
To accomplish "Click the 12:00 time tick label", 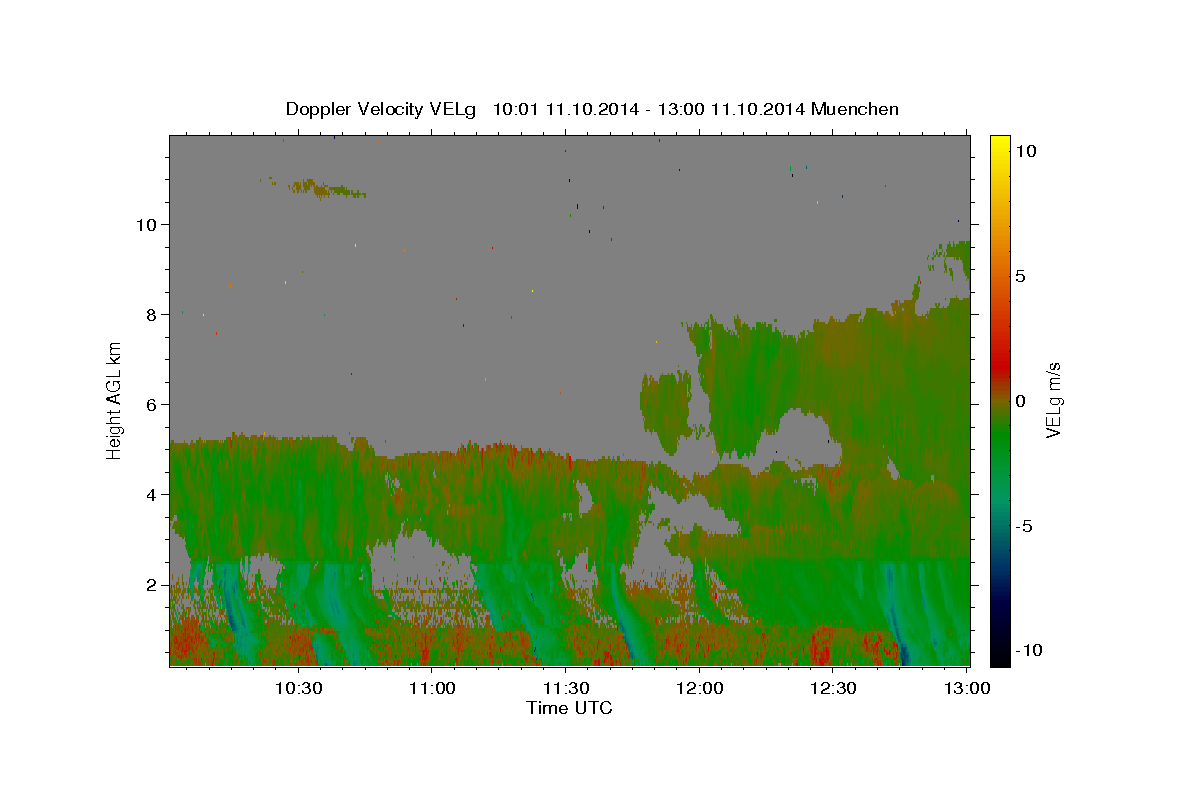I will pyautogui.click(x=700, y=688).
